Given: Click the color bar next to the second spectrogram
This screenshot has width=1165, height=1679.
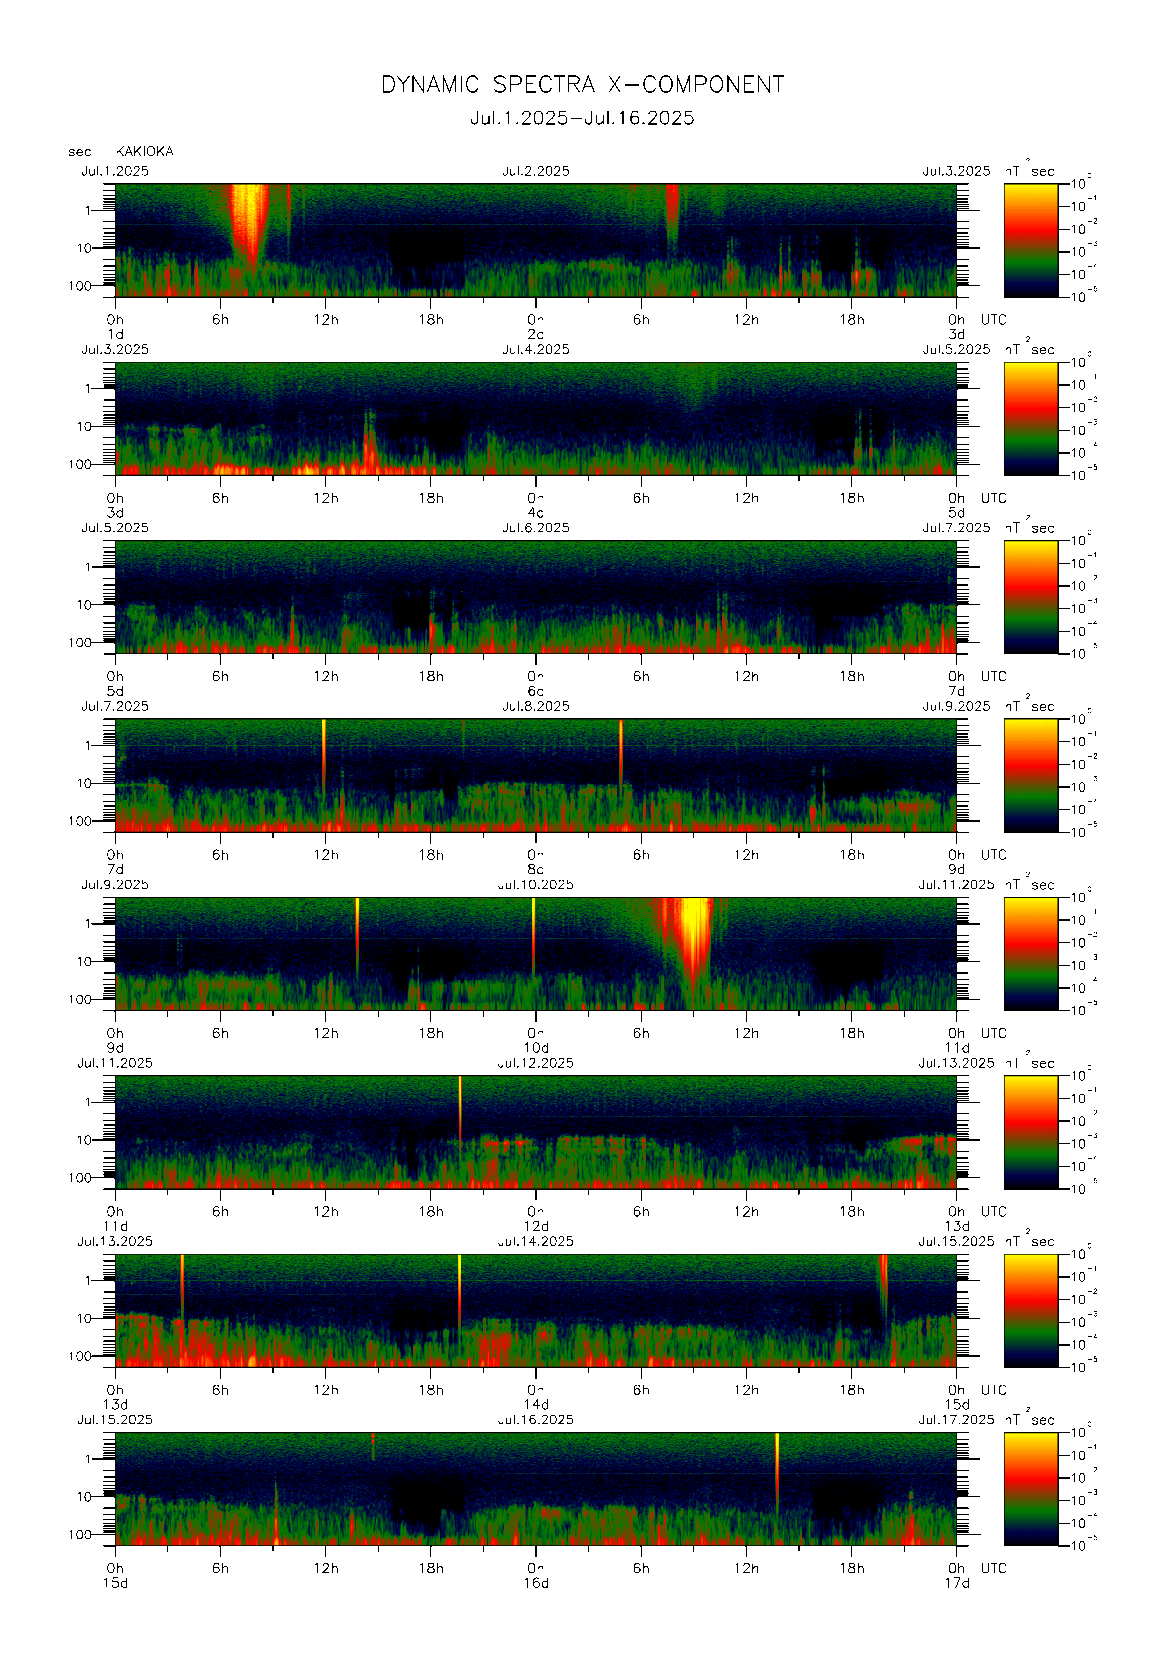Looking at the screenshot, I should (x=1030, y=417).
